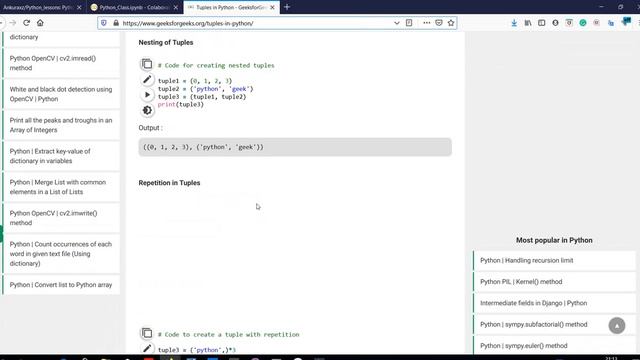Open address bar history dropdown arrow
The height and width of the screenshot is (360, 640).
(x=396, y=23)
